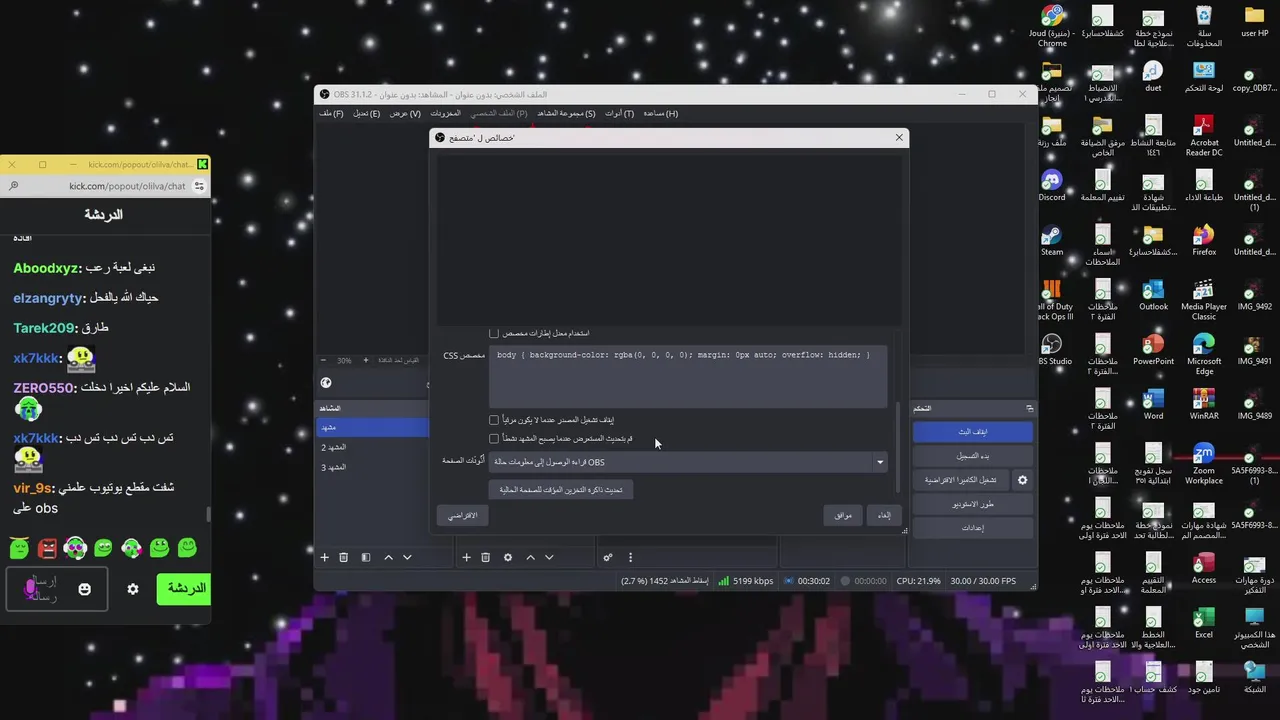Open the Help (H) menu
This screenshot has height=720, width=1280.
660,113
